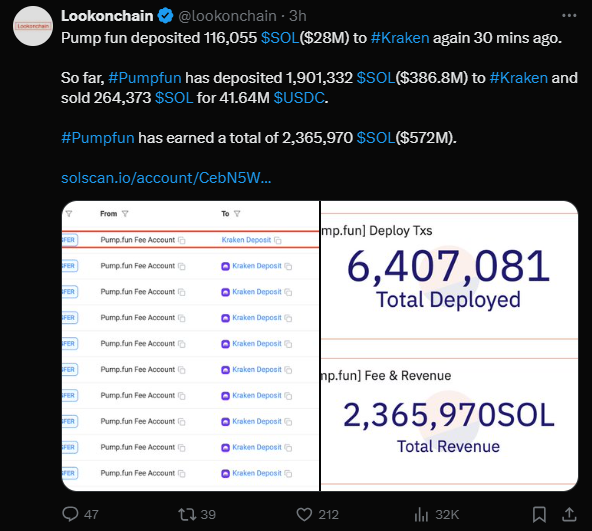Open the transfers table image
Viewport: 592px width, 531px height.
pyautogui.click(x=191, y=346)
